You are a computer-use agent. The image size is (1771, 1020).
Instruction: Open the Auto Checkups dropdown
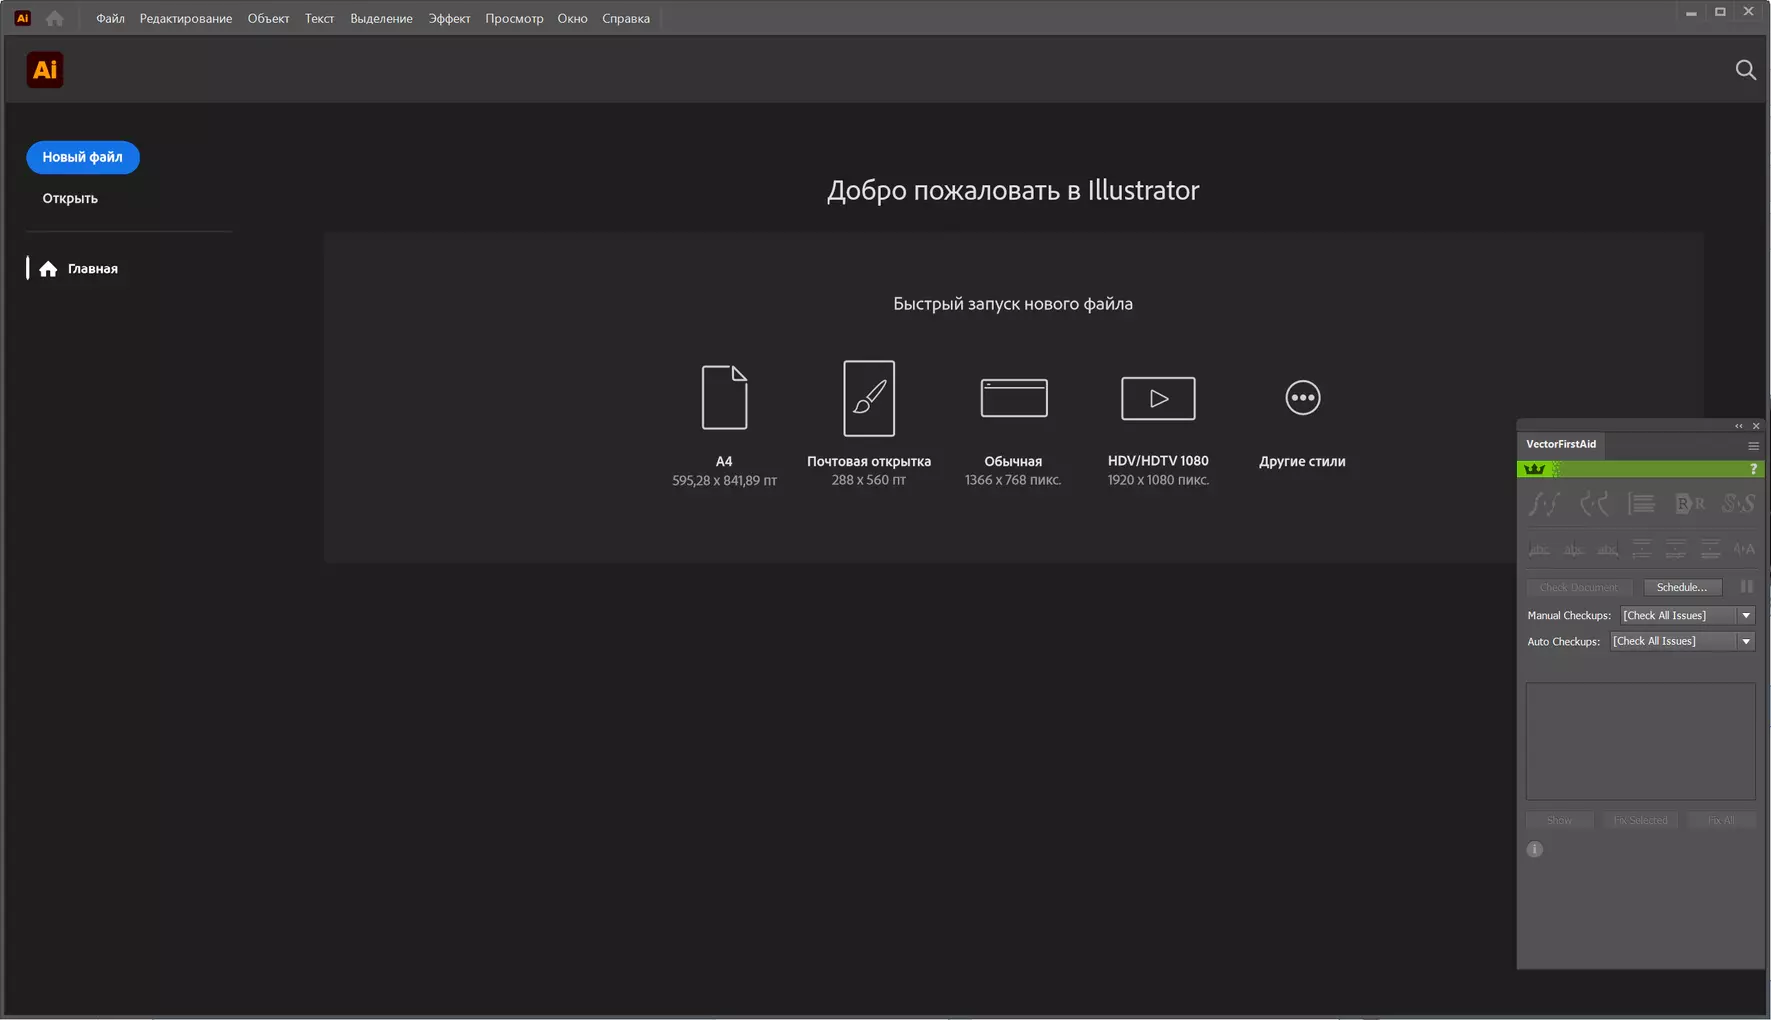coord(1682,641)
